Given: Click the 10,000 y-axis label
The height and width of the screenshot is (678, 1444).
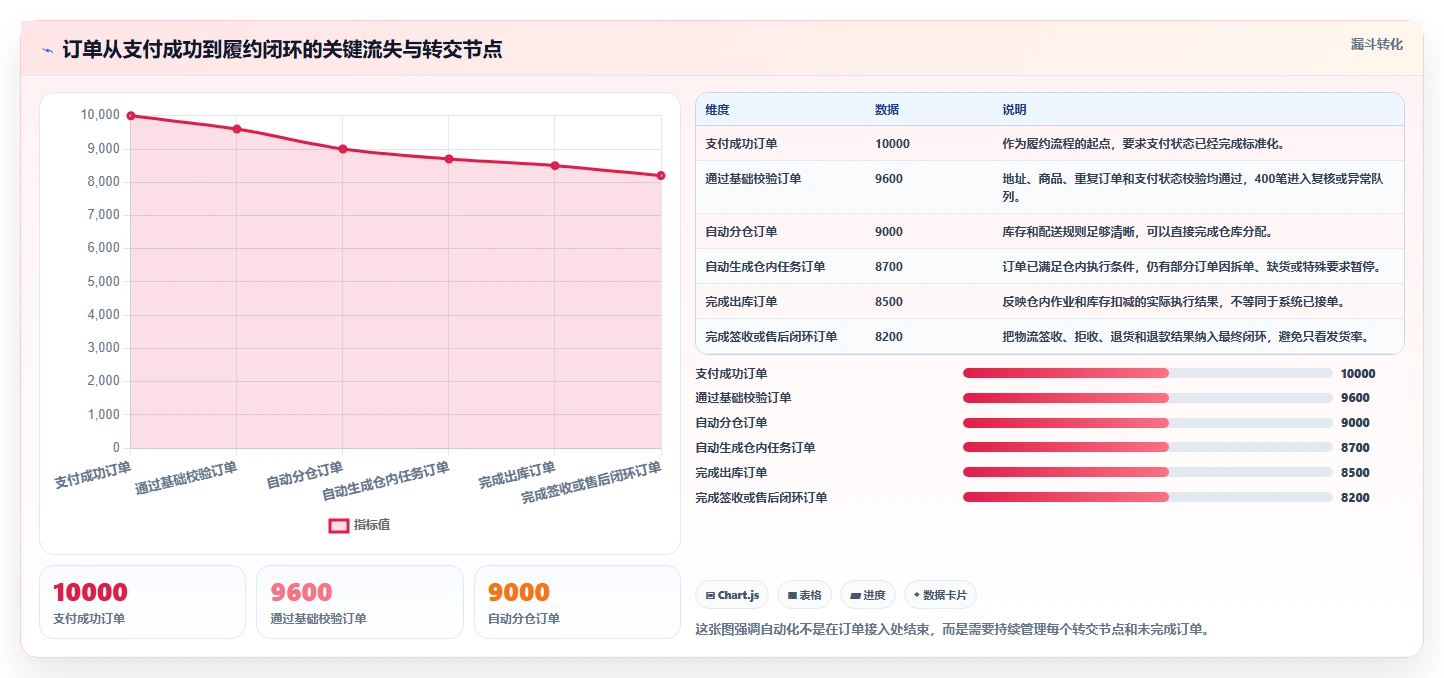Looking at the screenshot, I should 100,116.
